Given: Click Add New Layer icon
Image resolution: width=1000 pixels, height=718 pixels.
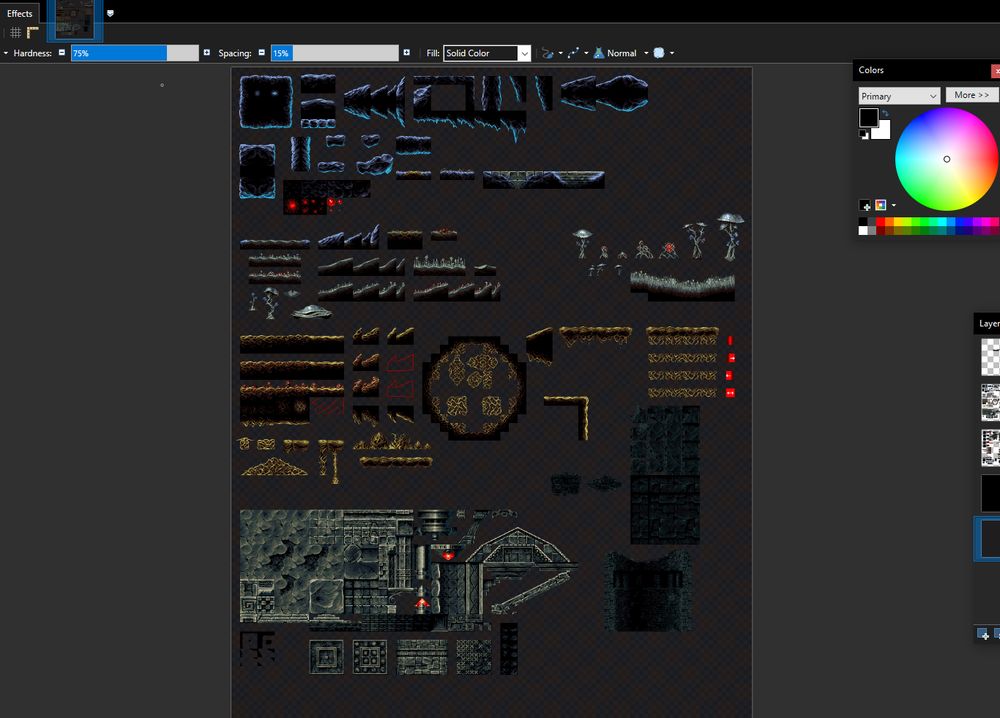Looking at the screenshot, I should click(x=983, y=633).
